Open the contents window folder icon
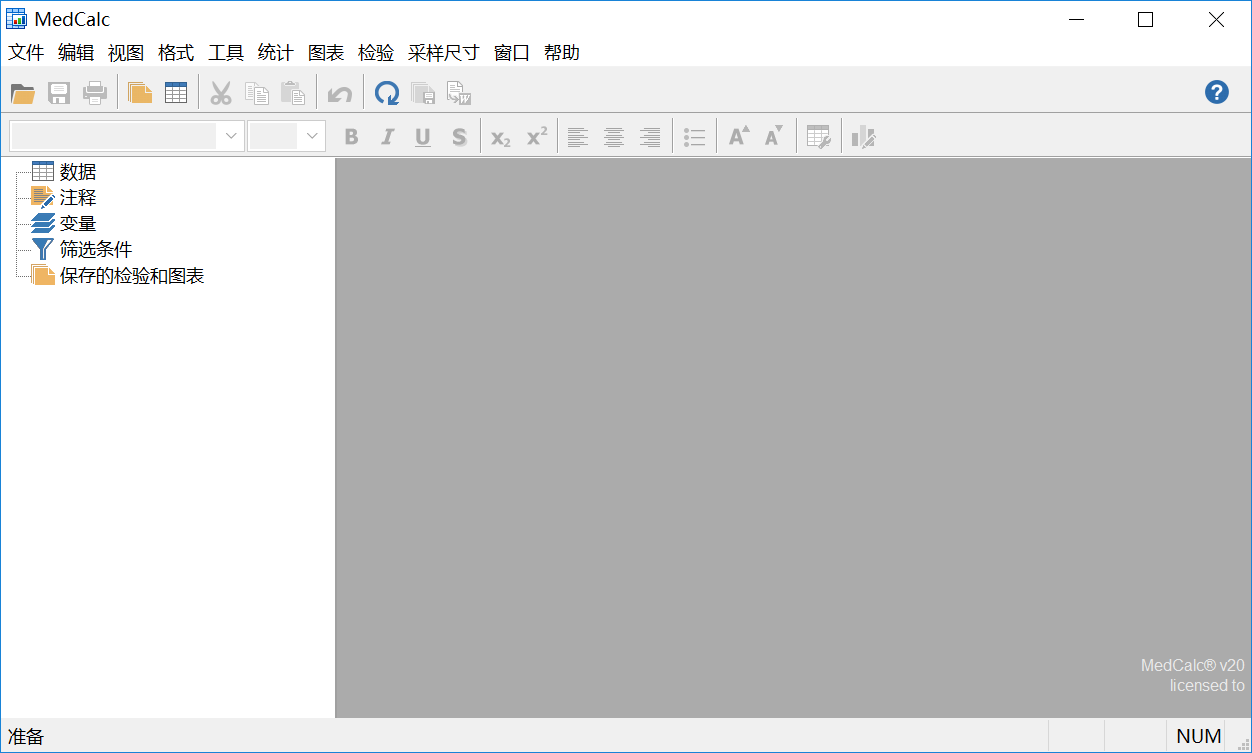This screenshot has height=753, width=1252. click(140, 93)
